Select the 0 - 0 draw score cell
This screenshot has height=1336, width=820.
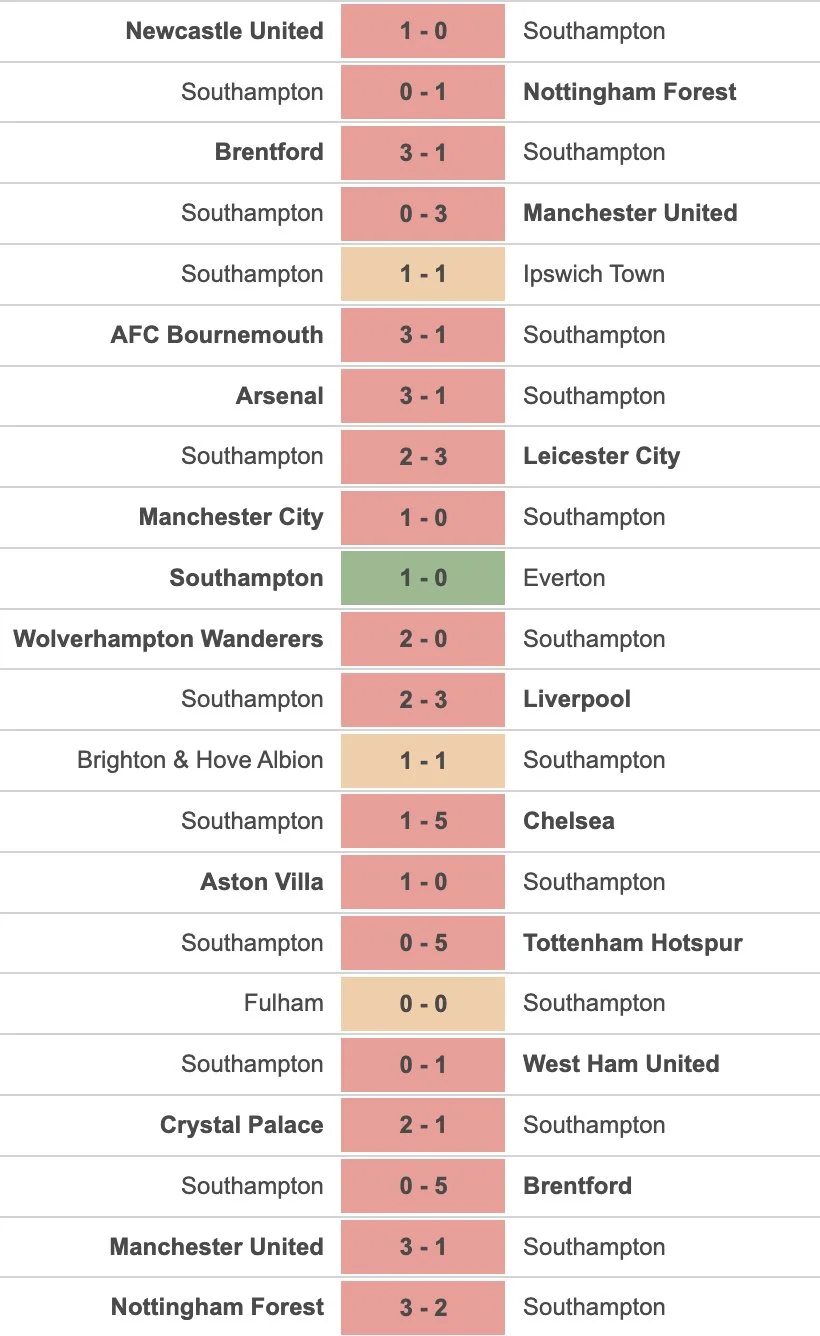coord(422,1003)
